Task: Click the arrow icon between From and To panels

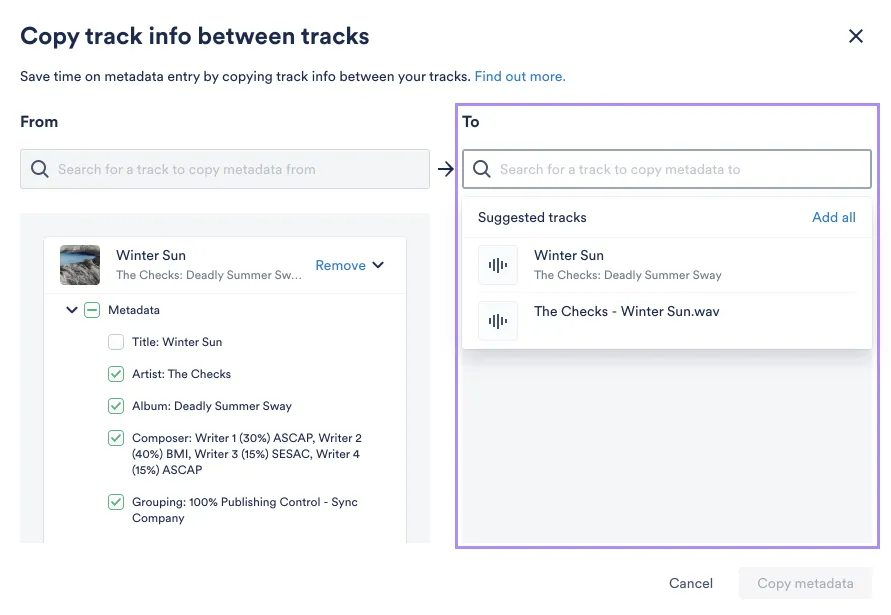Action: click(x=446, y=169)
